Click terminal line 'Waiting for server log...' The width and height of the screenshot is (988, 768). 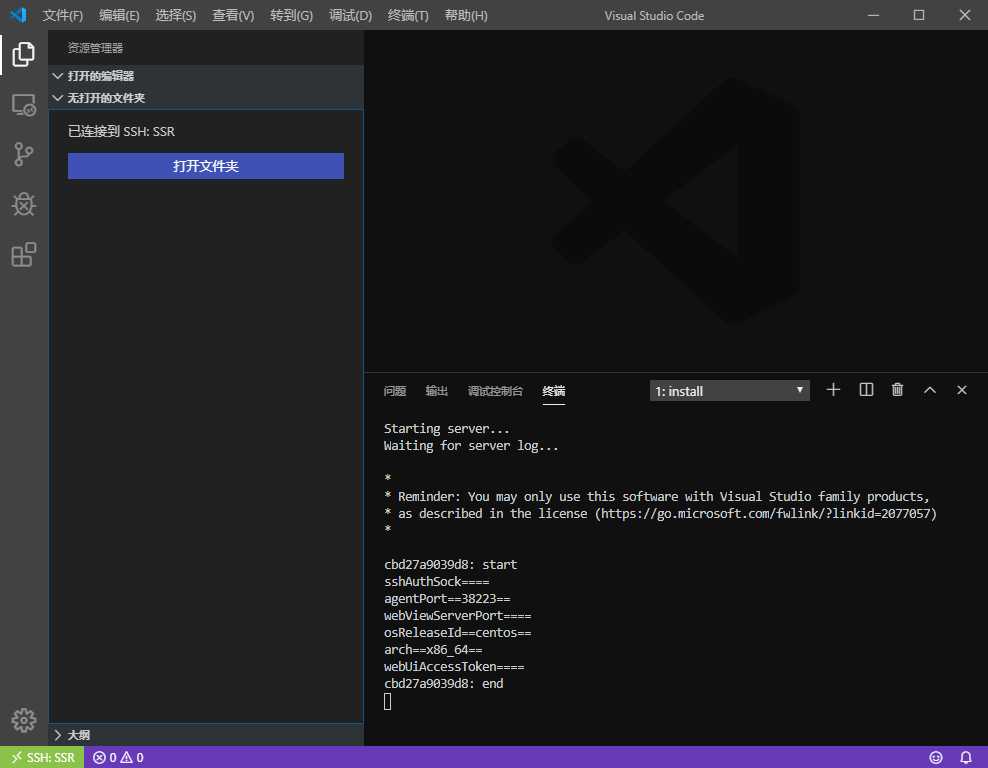pyautogui.click(x=471, y=445)
